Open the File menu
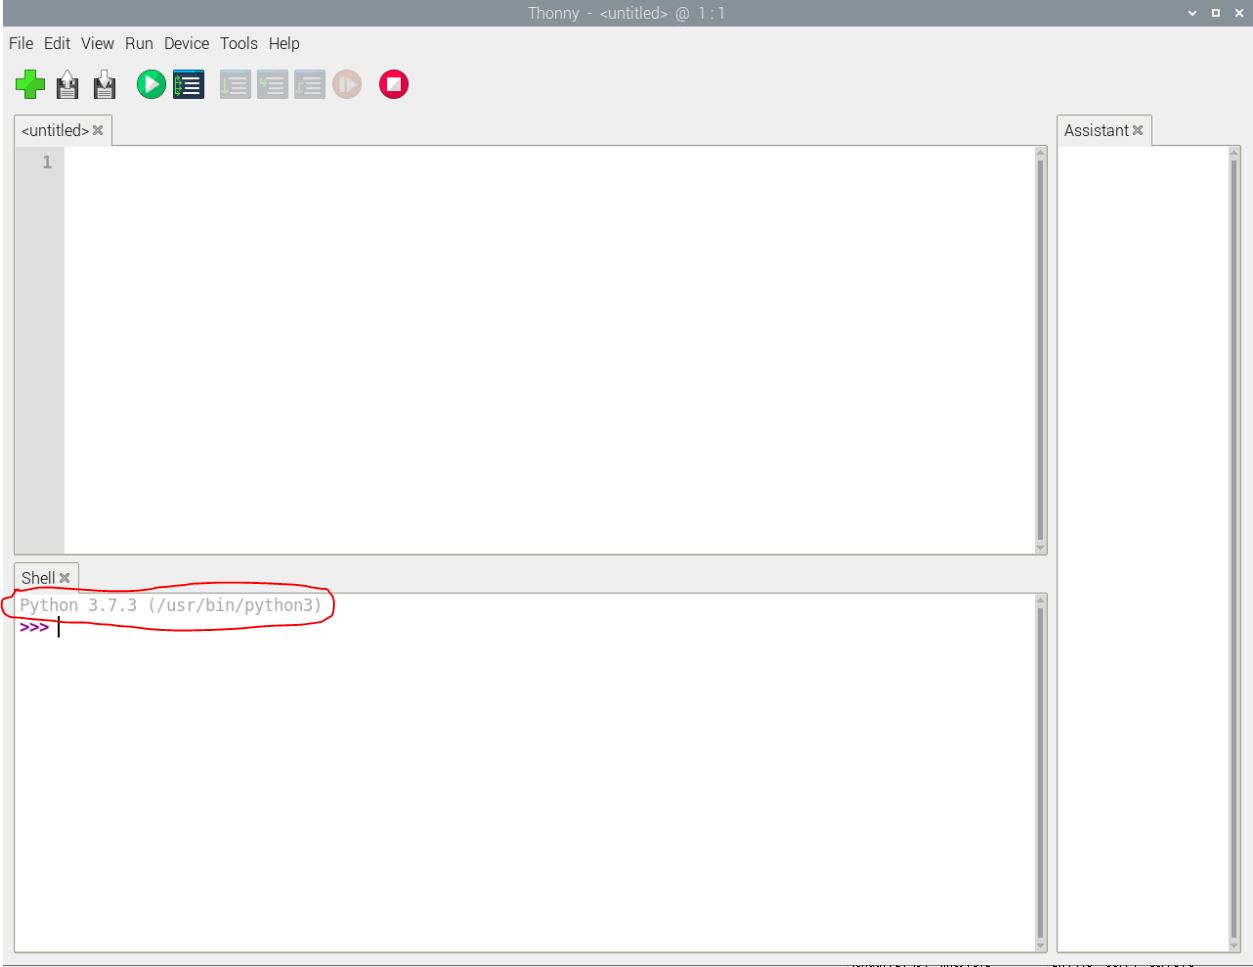 [21, 44]
